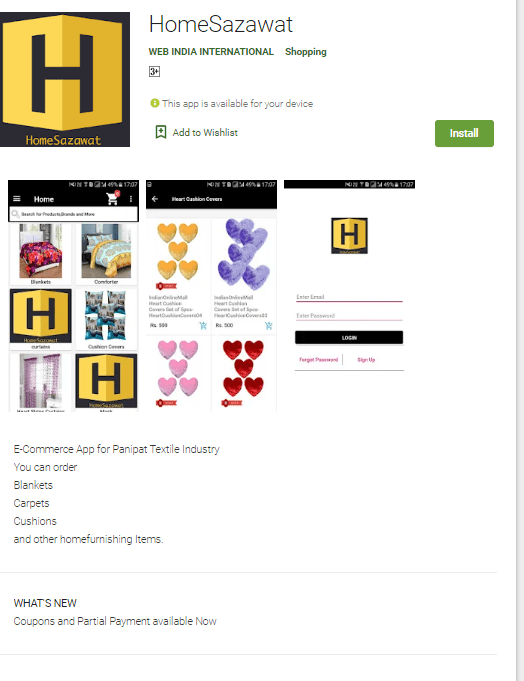The width and height of the screenshot is (524, 681).
Task: Click the HomeSazawat app title
Action: coord(221,24)
